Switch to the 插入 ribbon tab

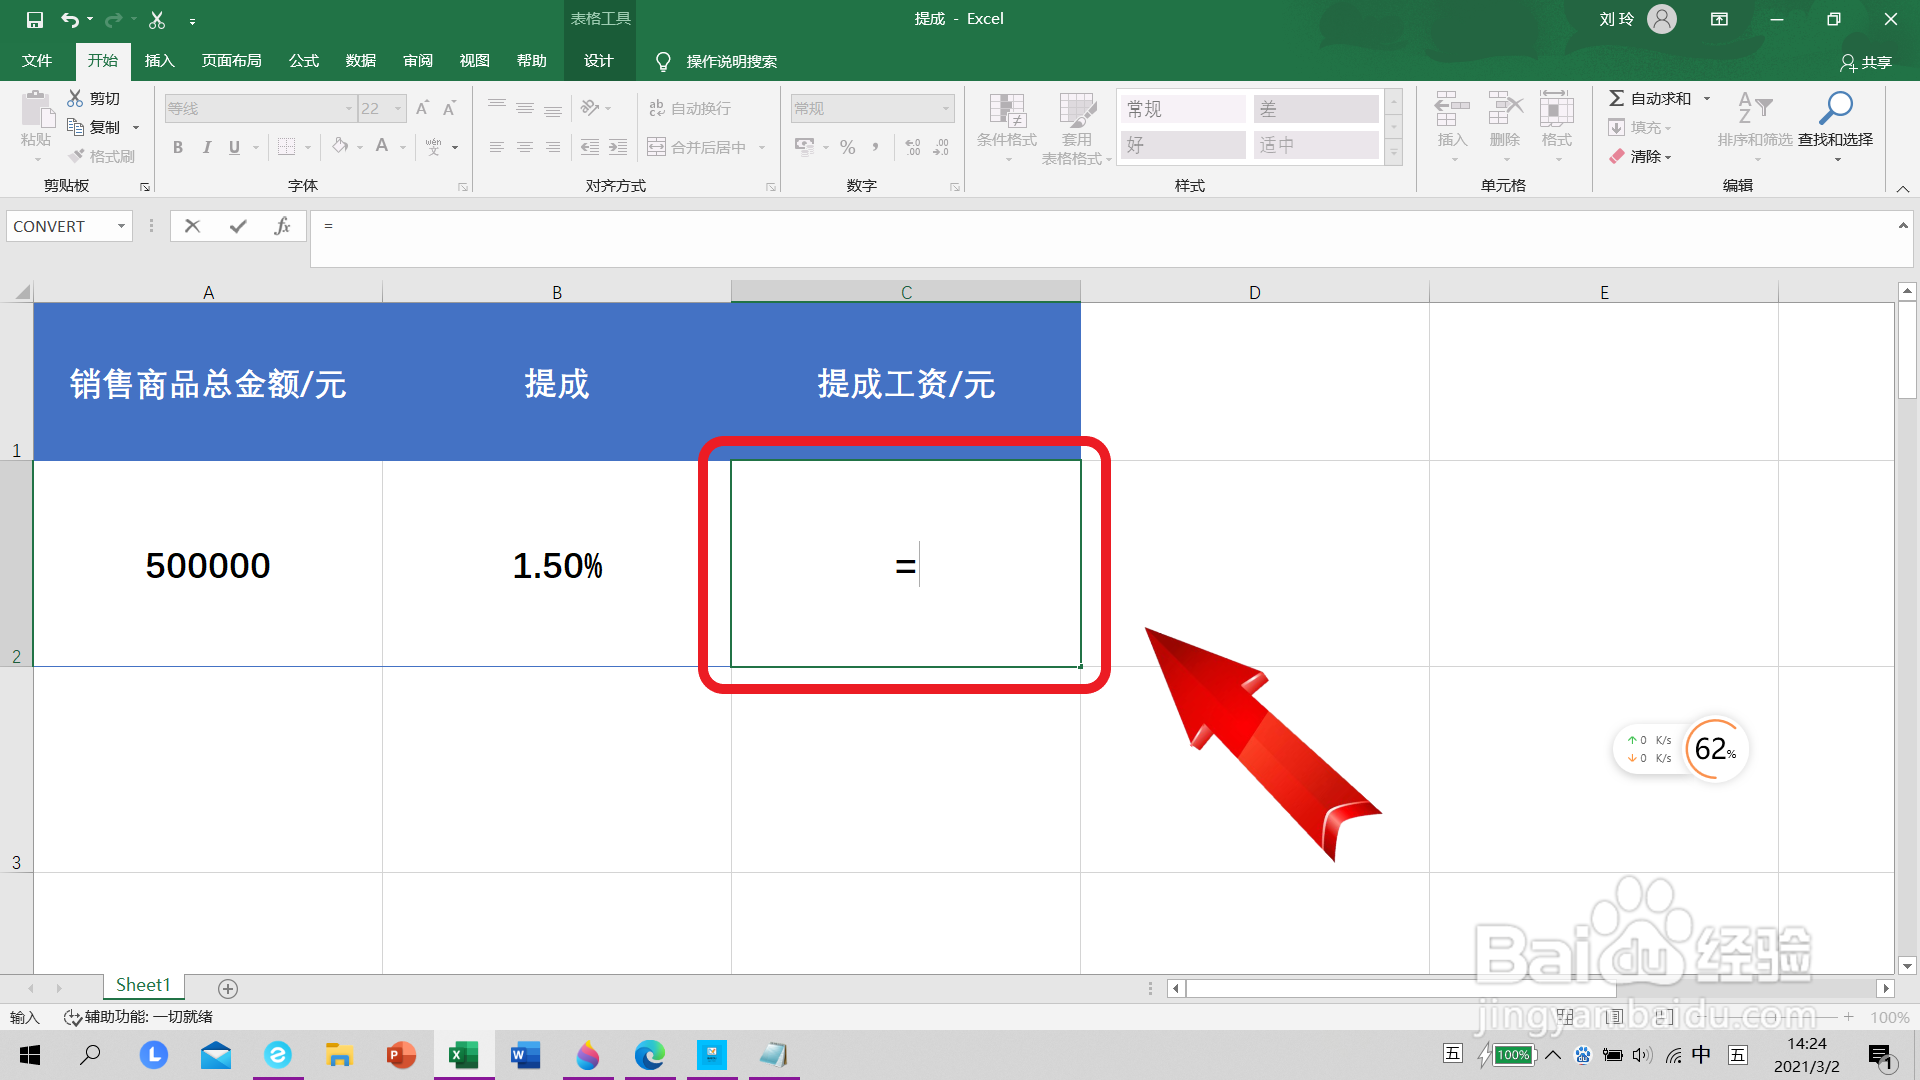click(x=159, y=60)
